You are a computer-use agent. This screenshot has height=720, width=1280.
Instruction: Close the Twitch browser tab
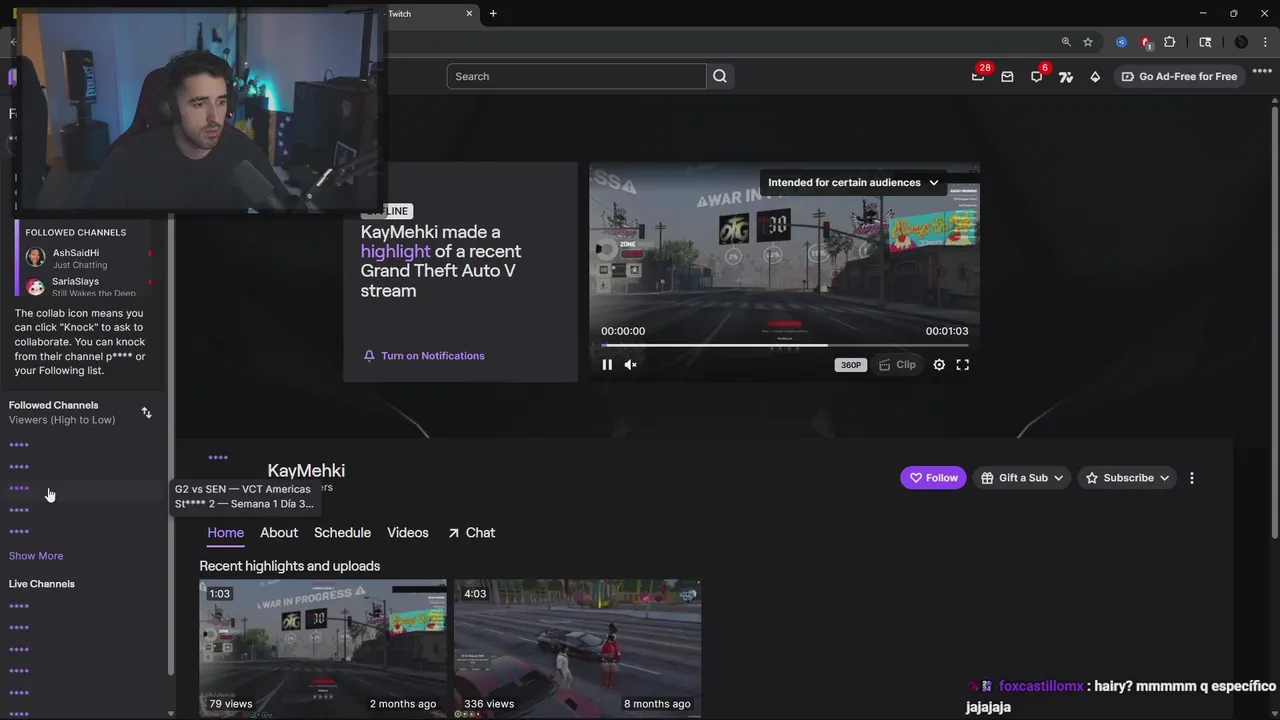tap(469, 13)
